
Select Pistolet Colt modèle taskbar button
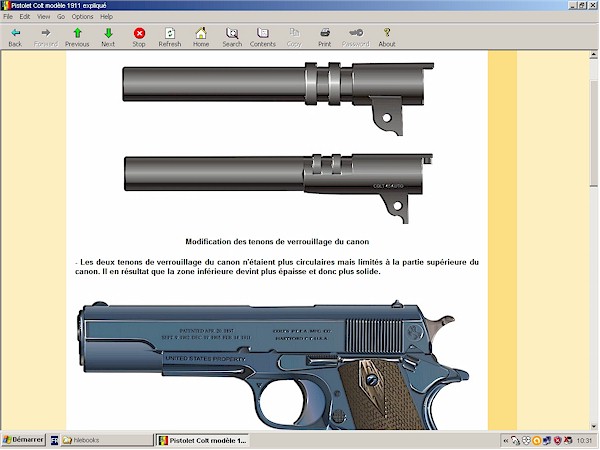(202, 440)
